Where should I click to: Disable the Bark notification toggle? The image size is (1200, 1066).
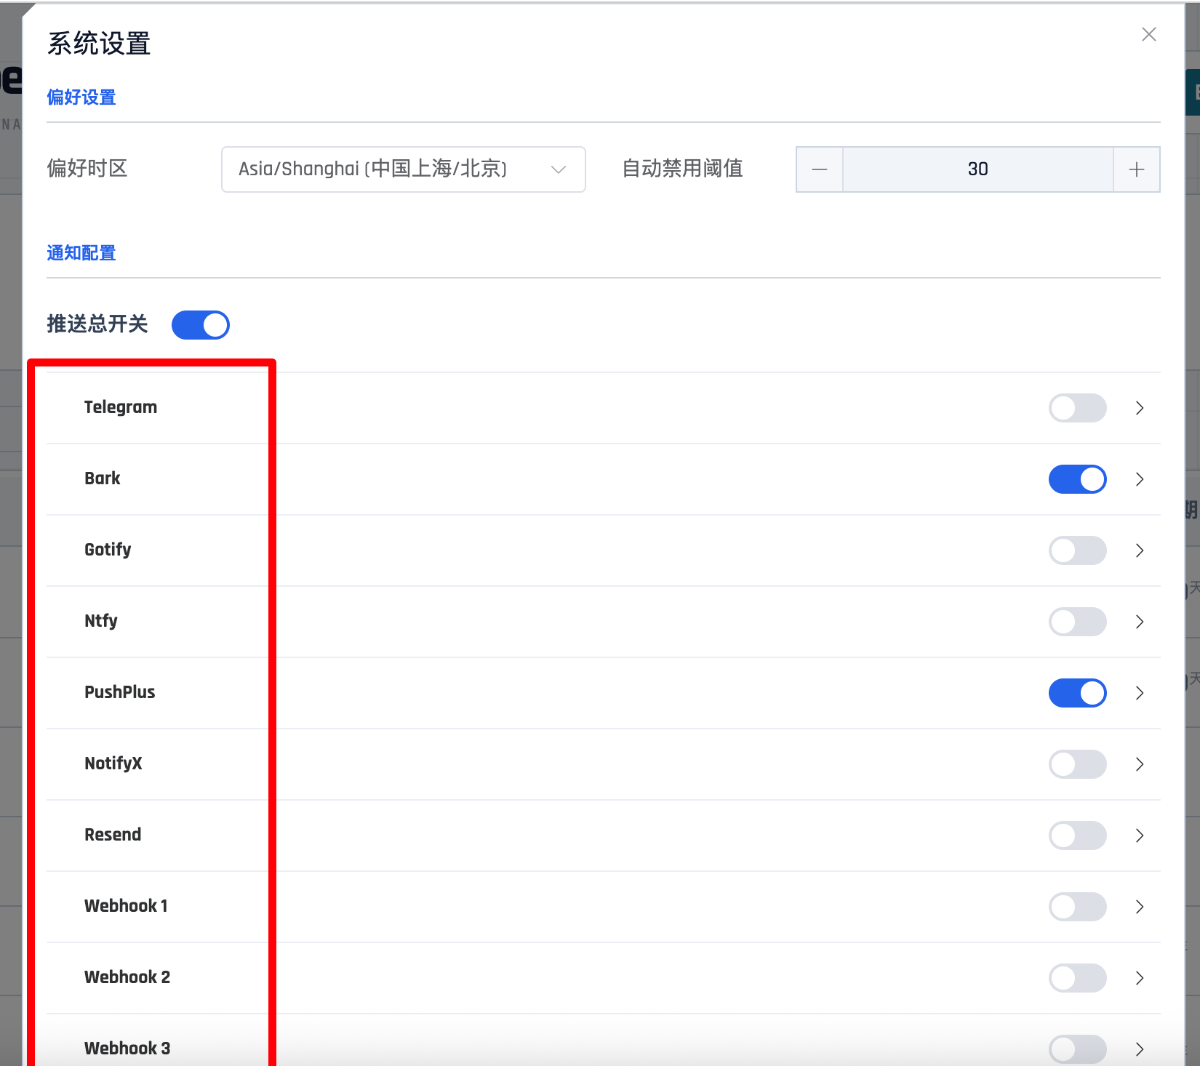click(x=1077, y=479)
